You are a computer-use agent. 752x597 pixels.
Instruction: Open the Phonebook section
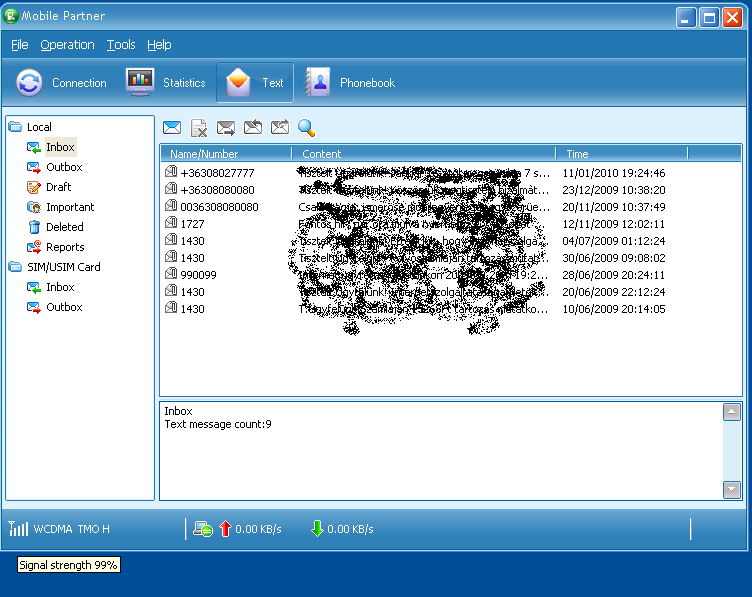pyautogui.click(x=350, y=83)
